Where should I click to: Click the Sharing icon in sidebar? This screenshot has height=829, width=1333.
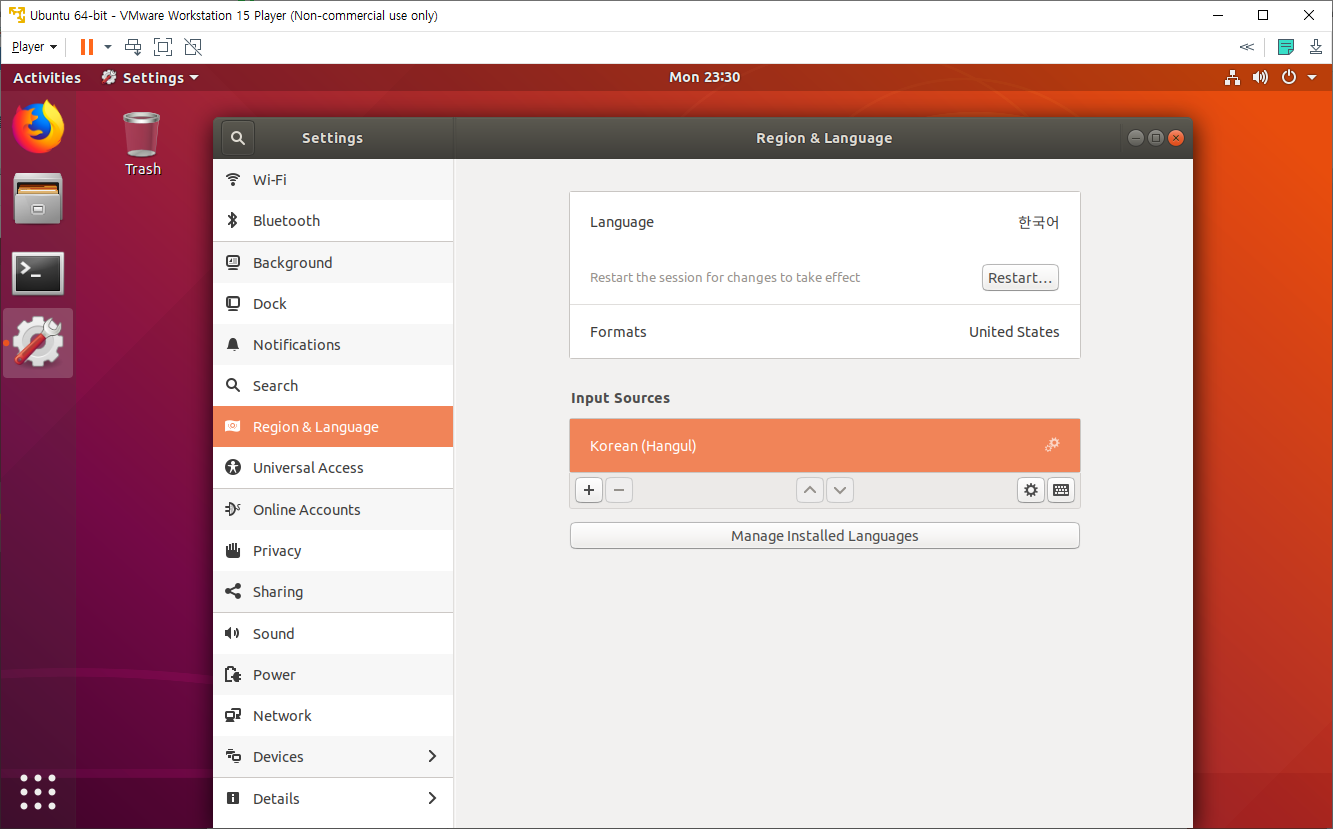tap(233, 591)
